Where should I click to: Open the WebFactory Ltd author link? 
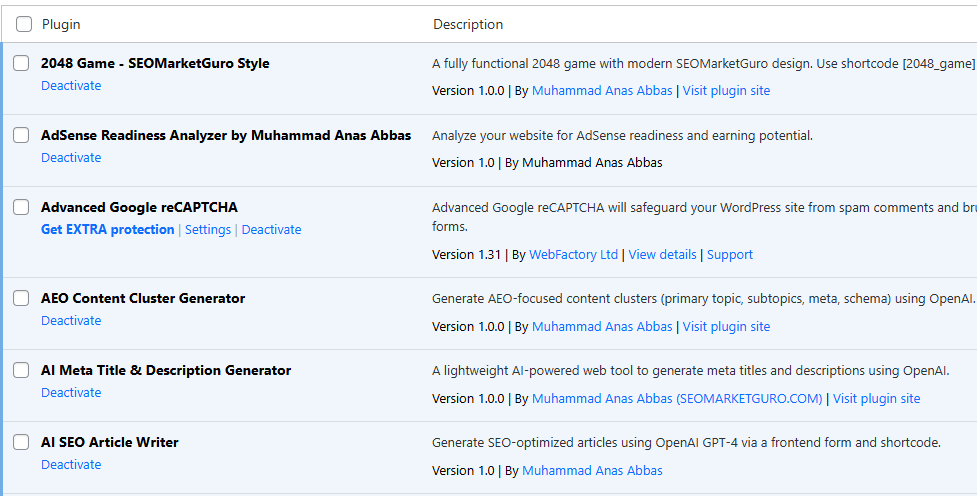[573, 255]
